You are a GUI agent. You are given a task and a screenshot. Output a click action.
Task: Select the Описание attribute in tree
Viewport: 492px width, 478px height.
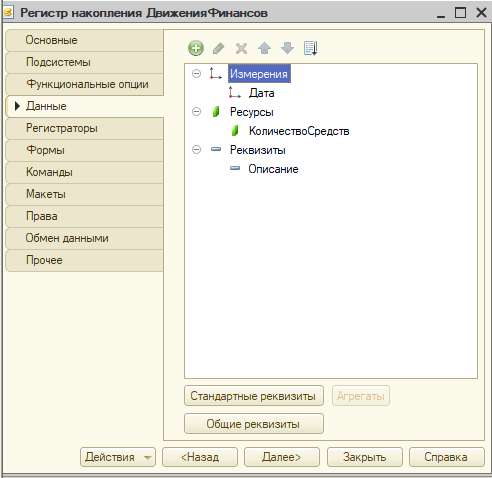[273, 169]
